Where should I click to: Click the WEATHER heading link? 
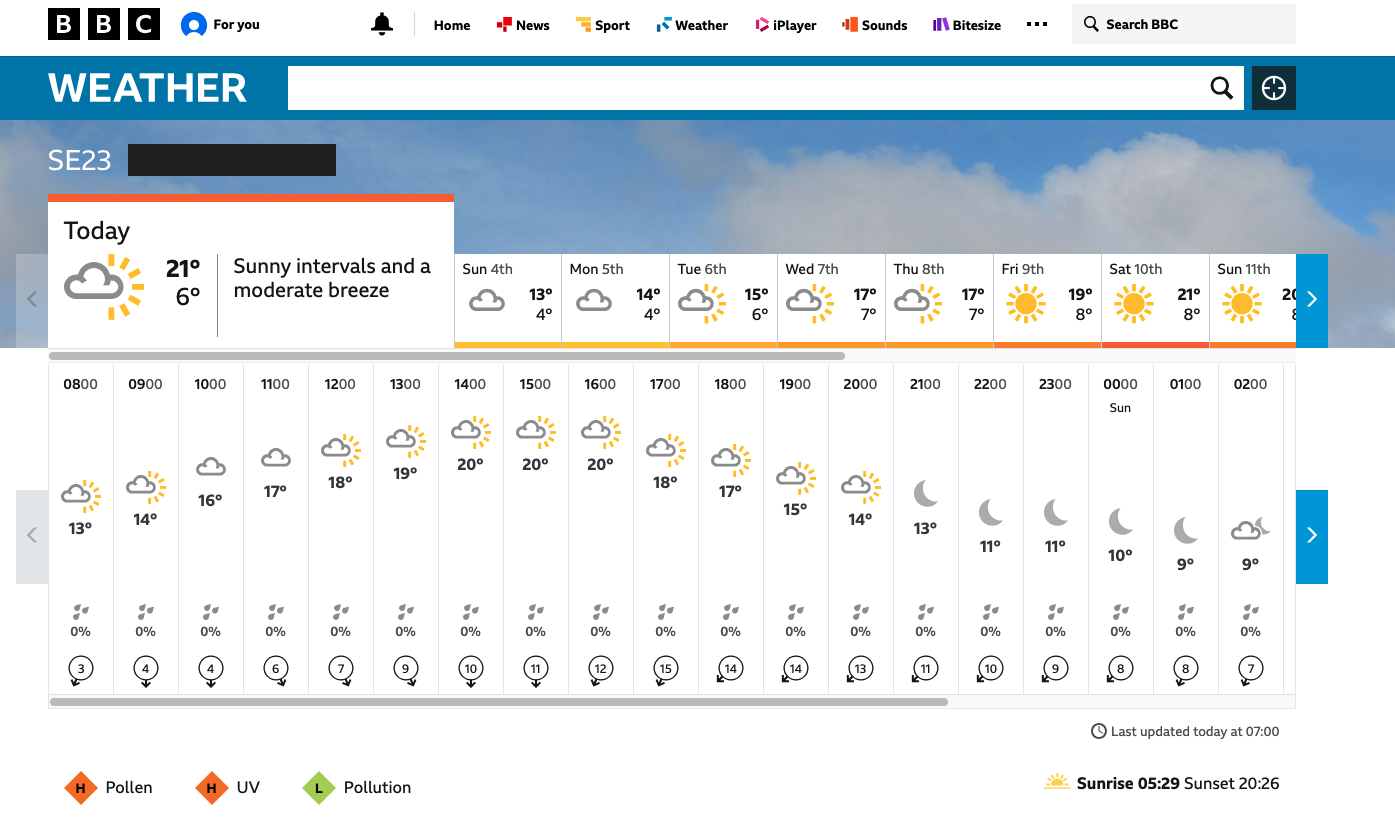[147, 88]
